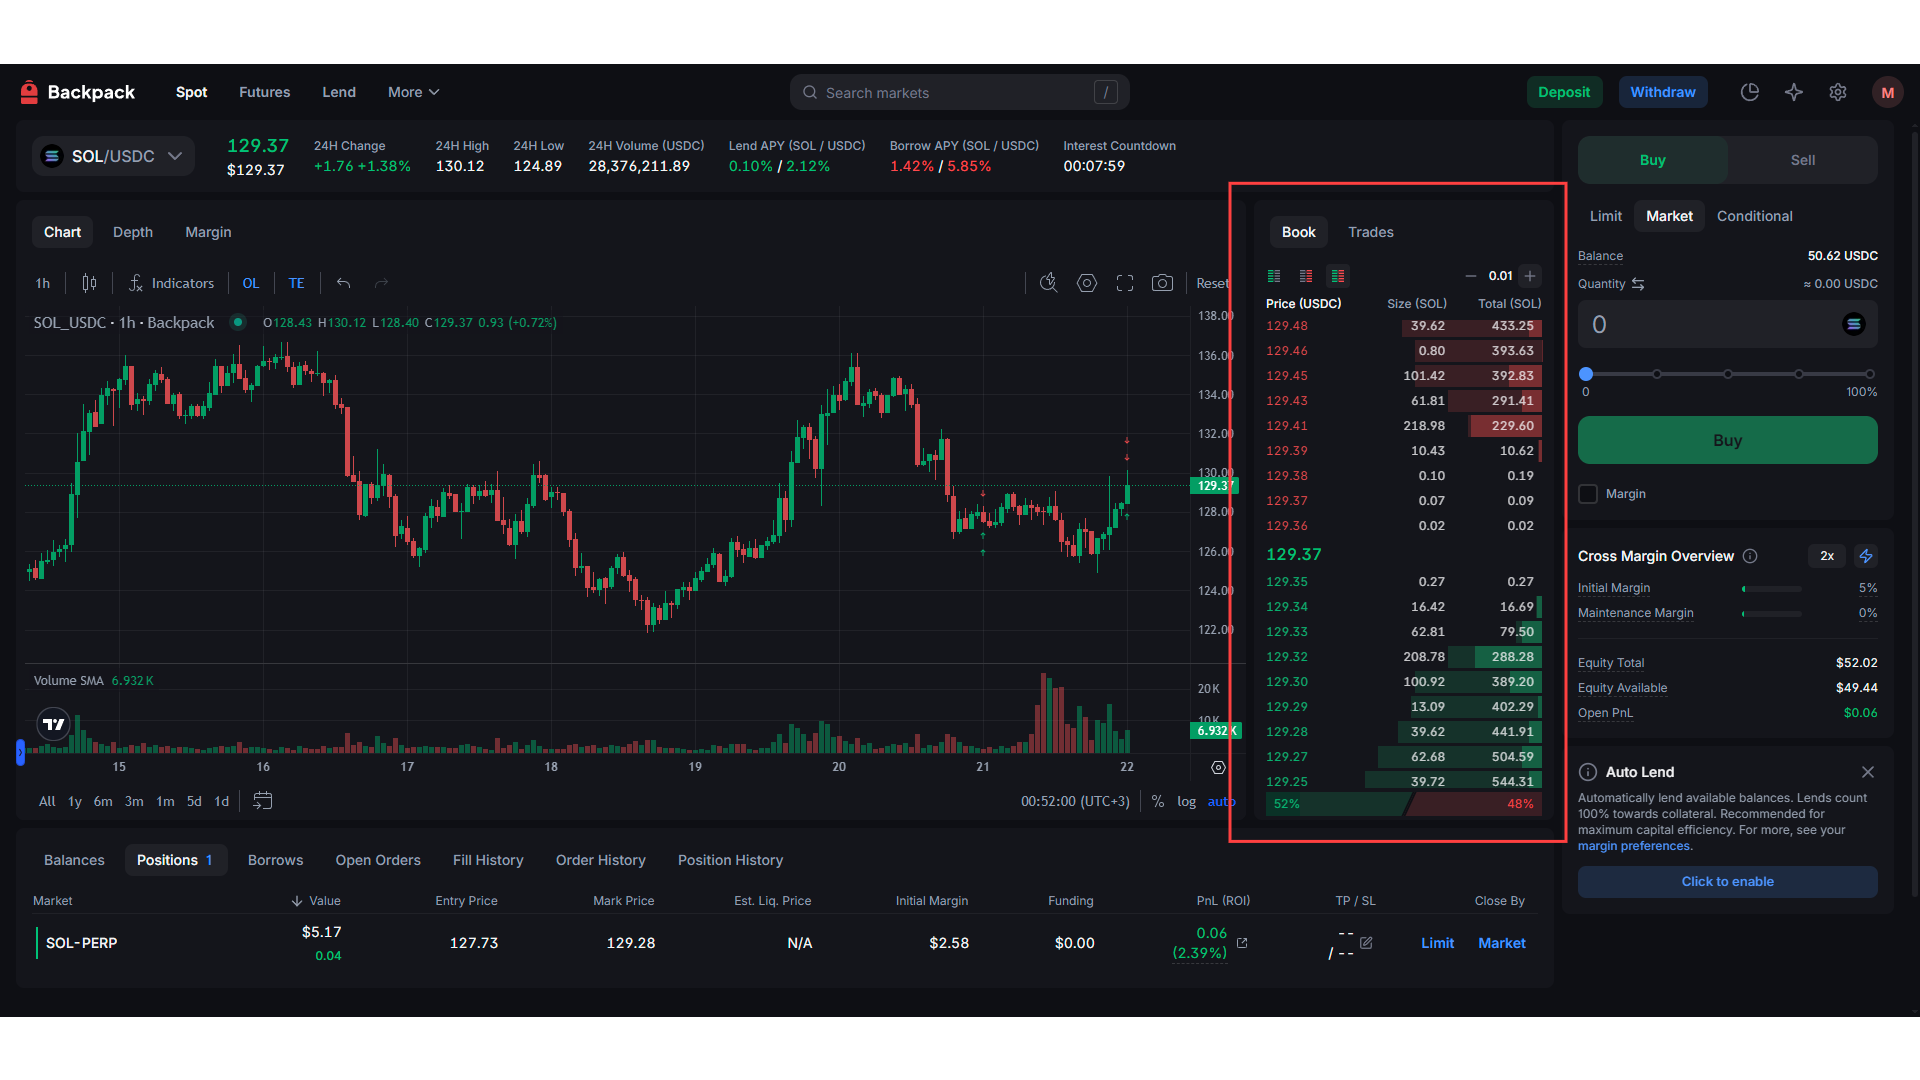Click the Backpack logo icon
Image resolution: width=1920 pixels, height=1080 pixels.
click(29, 92)
